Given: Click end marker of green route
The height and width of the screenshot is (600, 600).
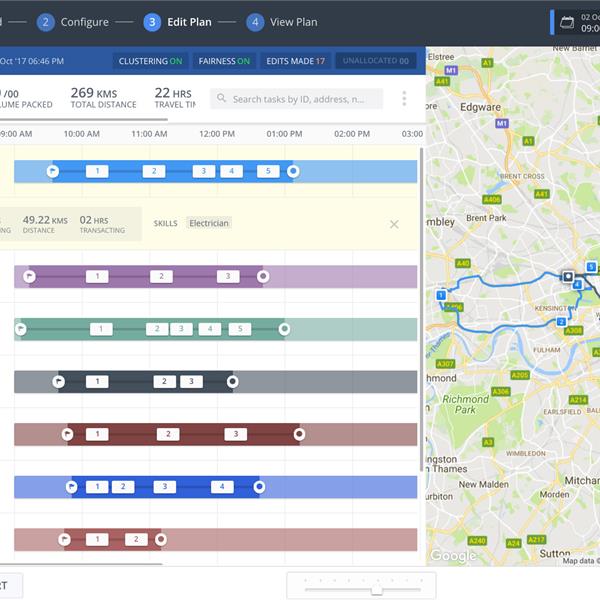Looking at the screenshot, I should 284,329.
